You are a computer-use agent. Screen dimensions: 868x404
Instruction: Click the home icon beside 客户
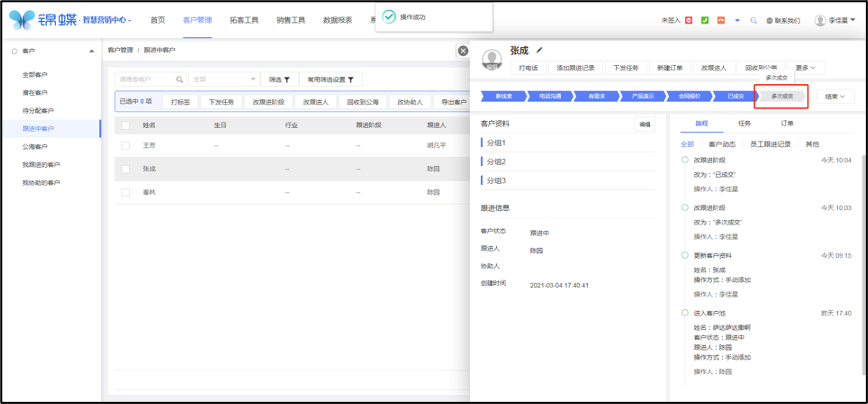(x=14, y=51)
